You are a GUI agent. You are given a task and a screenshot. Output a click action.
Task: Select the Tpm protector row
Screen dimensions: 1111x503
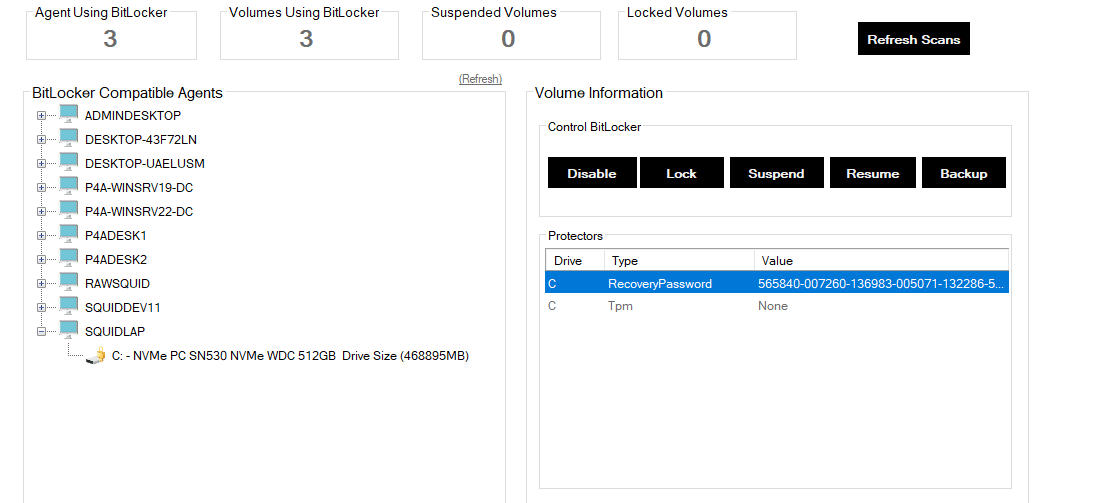pyautogui.click(x=700, y=306)
